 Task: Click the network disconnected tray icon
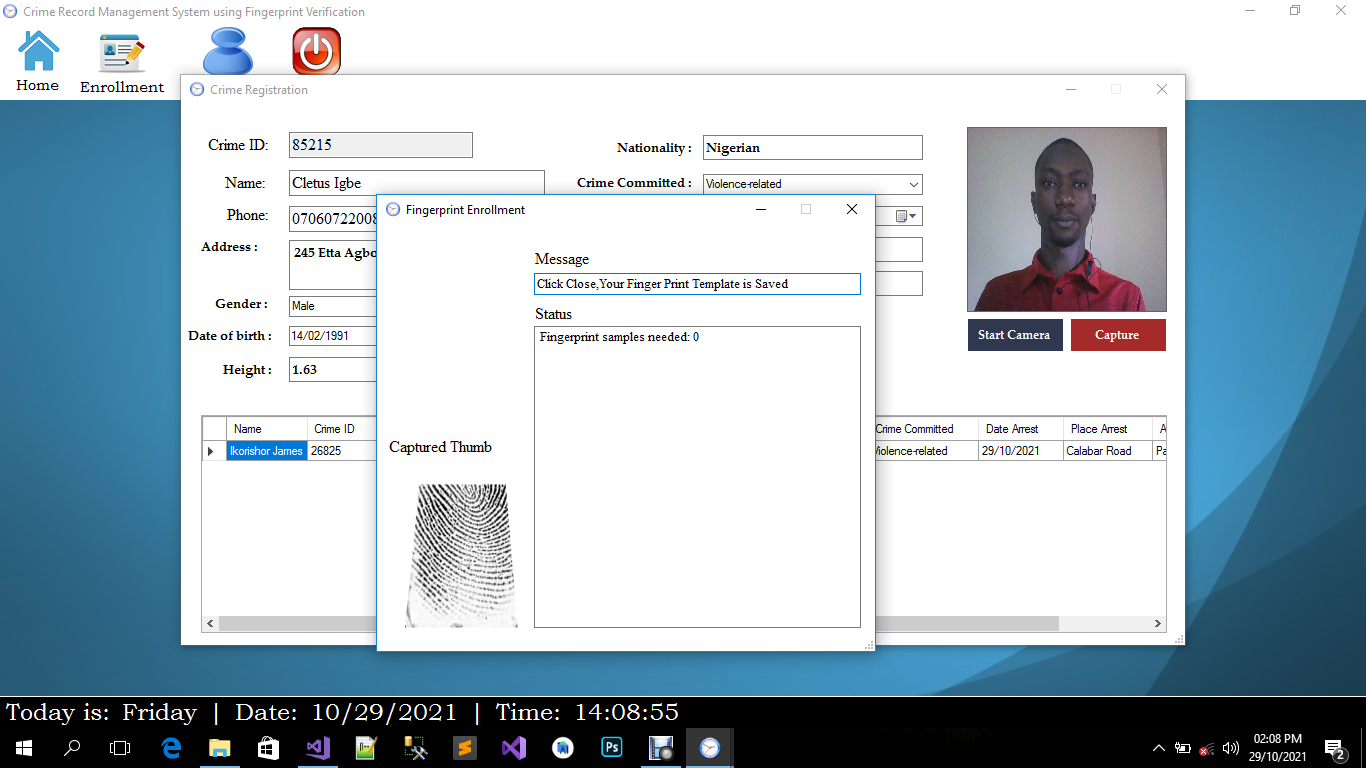coord(1207,748)
